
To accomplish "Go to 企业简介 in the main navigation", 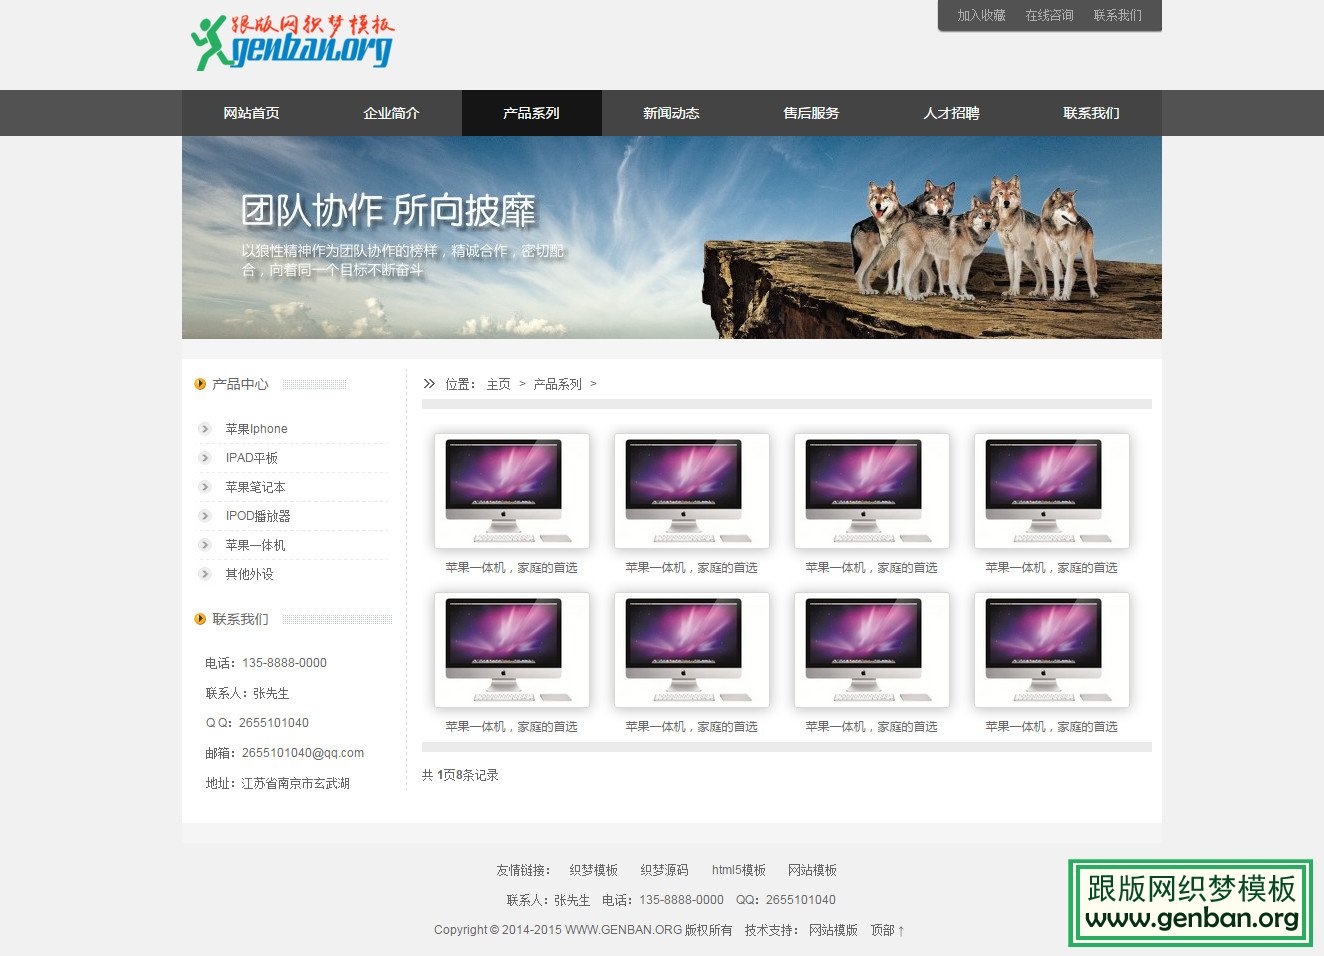I will tap(391, 113).
